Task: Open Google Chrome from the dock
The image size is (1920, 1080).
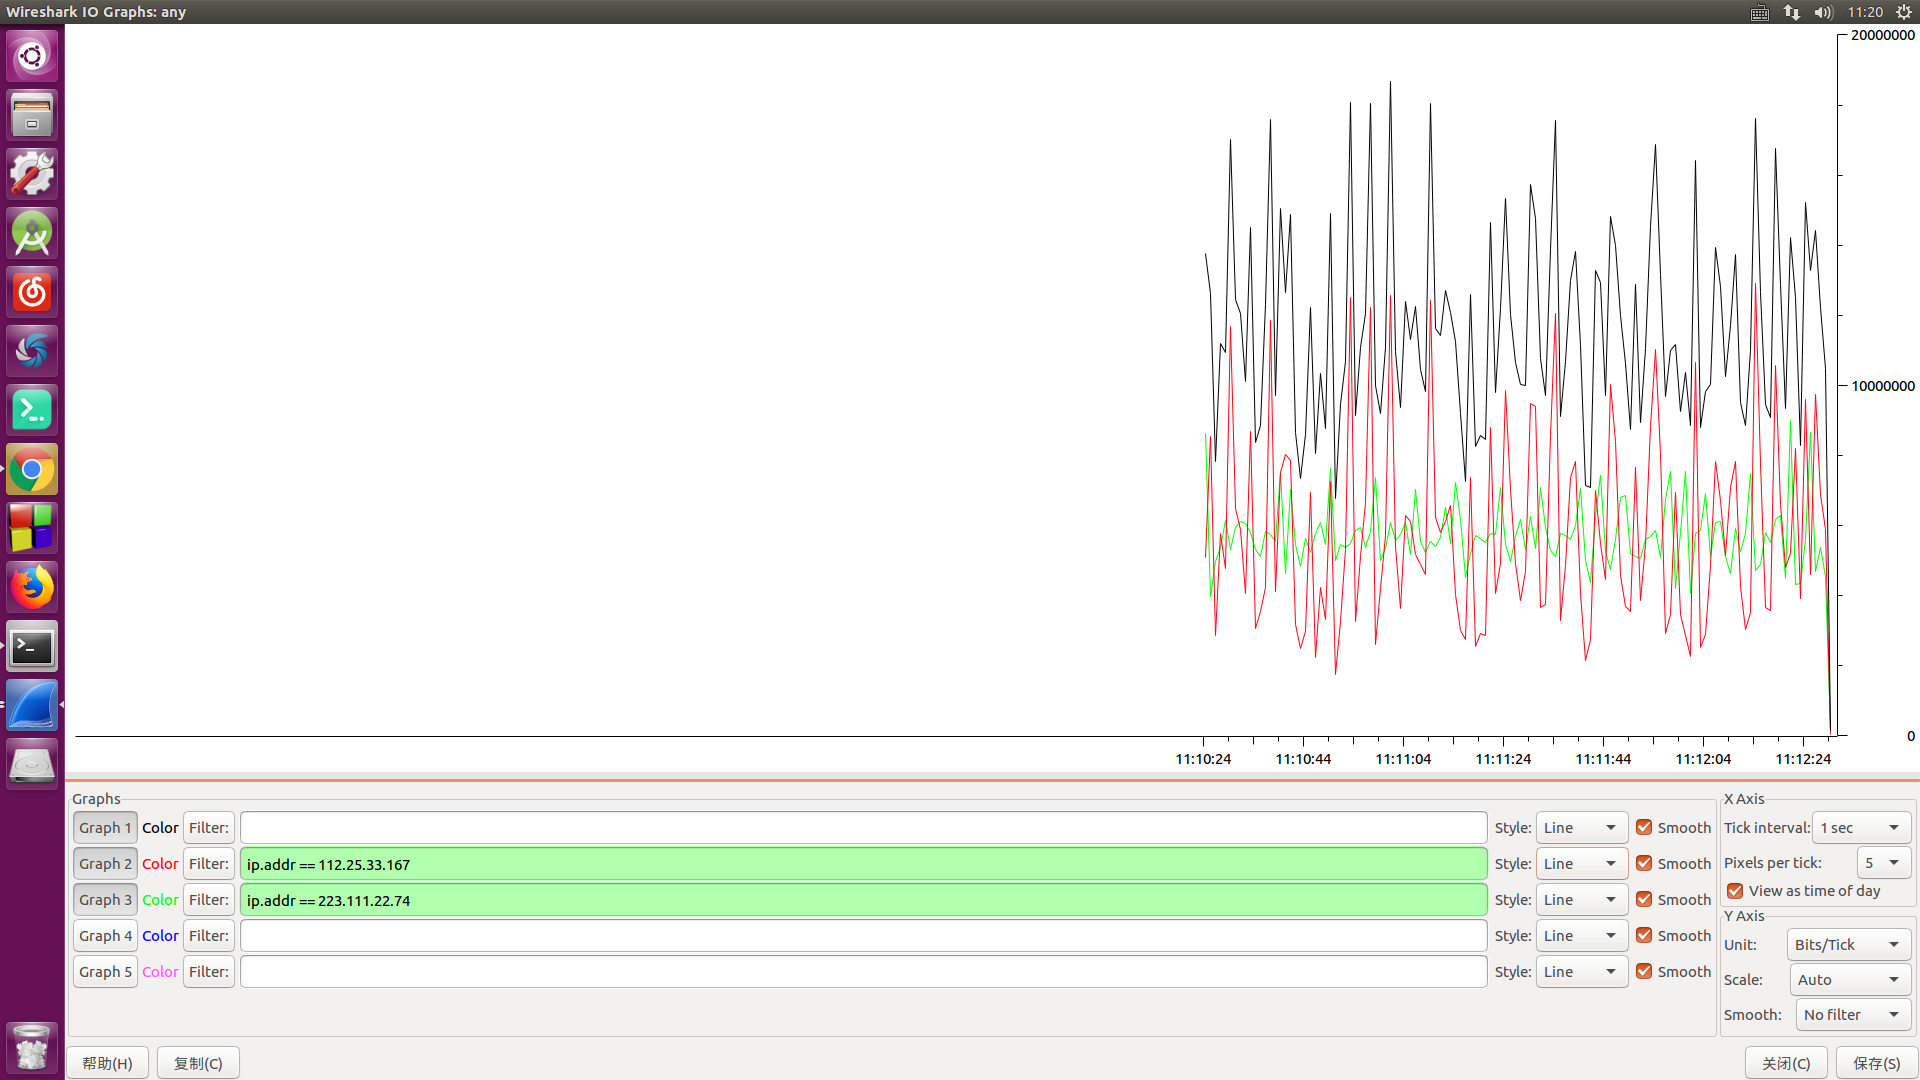Action: (x=32, y=469)
